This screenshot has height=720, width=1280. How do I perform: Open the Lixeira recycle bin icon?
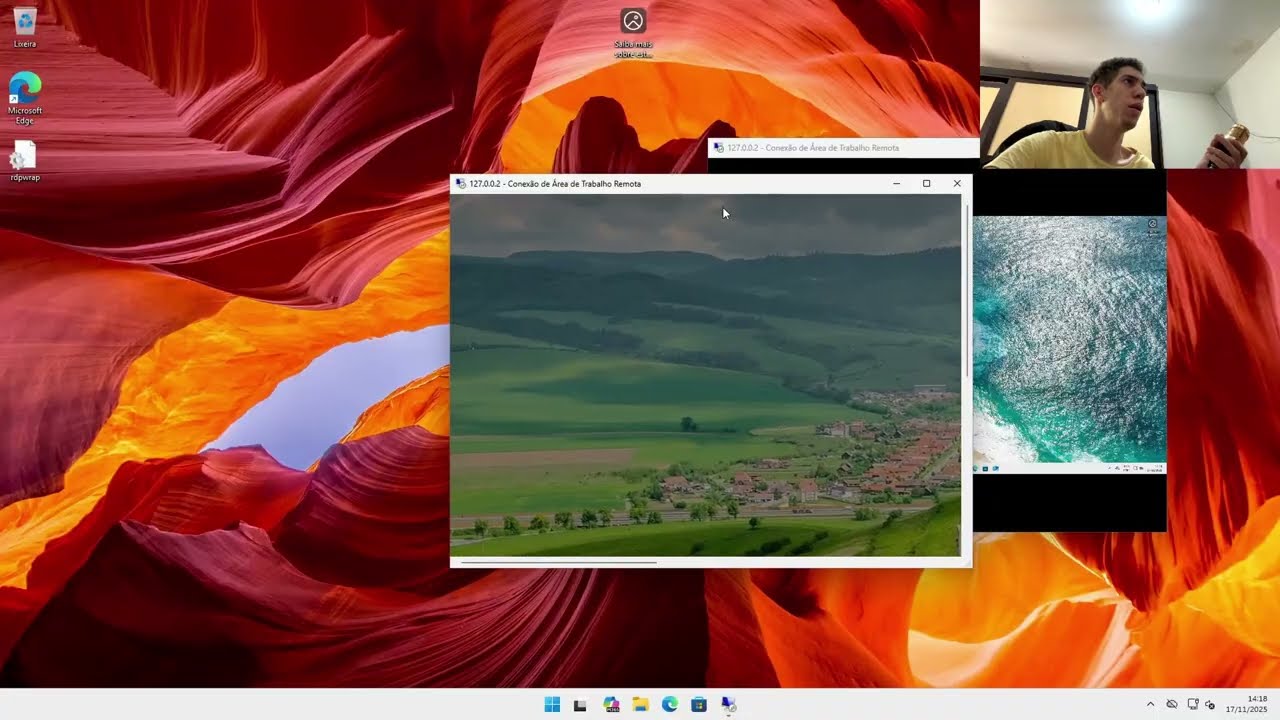pos(25,27)
